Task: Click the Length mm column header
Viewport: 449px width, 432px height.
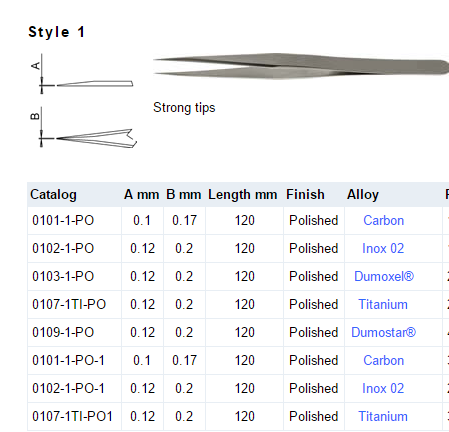Action: (243, 195)
